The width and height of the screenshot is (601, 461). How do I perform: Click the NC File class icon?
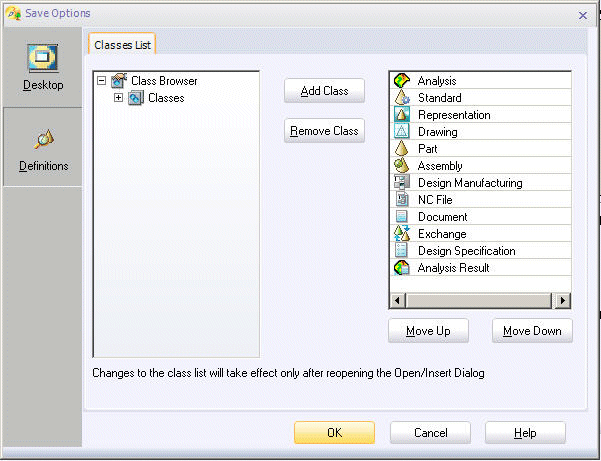(x=402, y=200)
